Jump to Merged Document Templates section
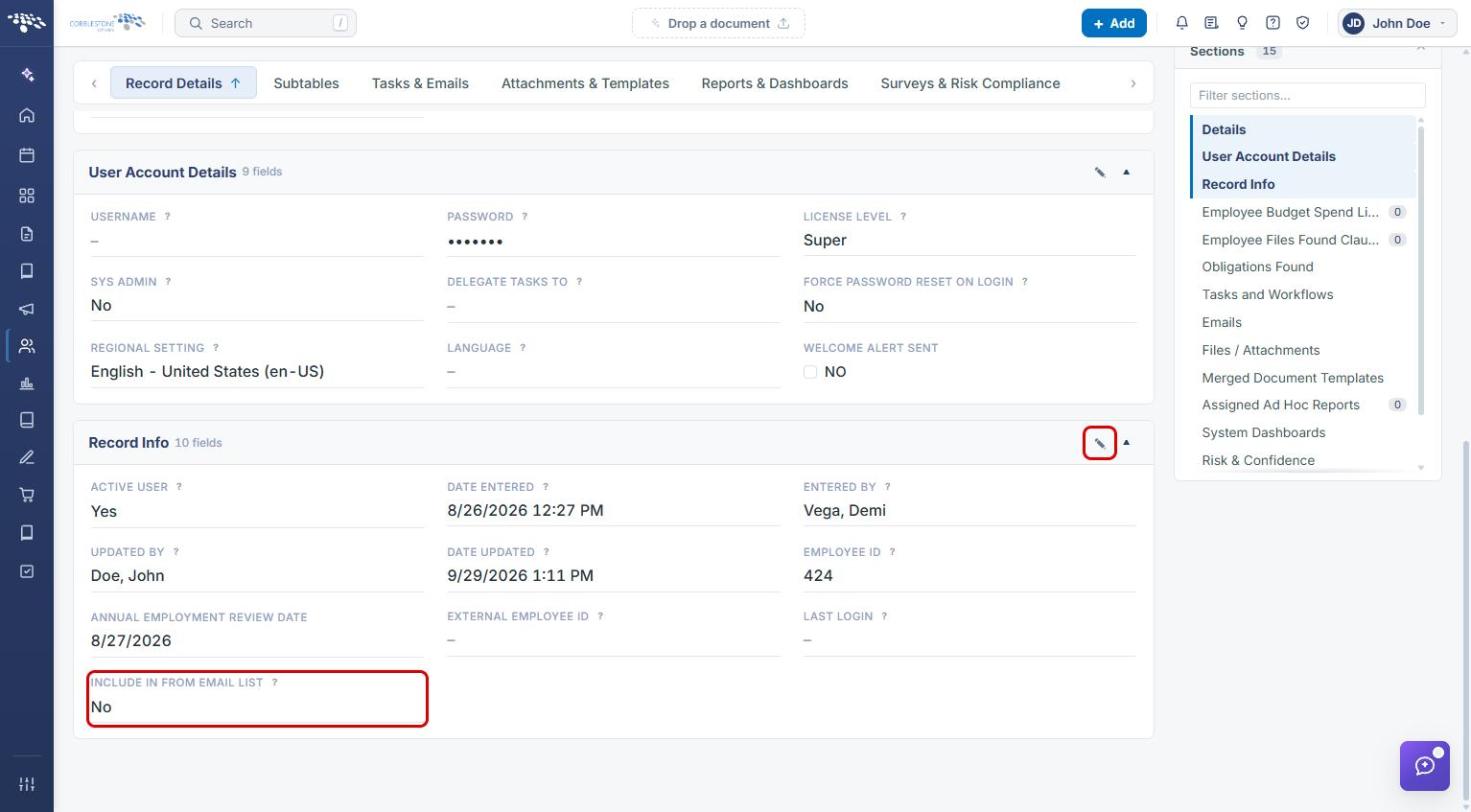 pos(1292,378)
